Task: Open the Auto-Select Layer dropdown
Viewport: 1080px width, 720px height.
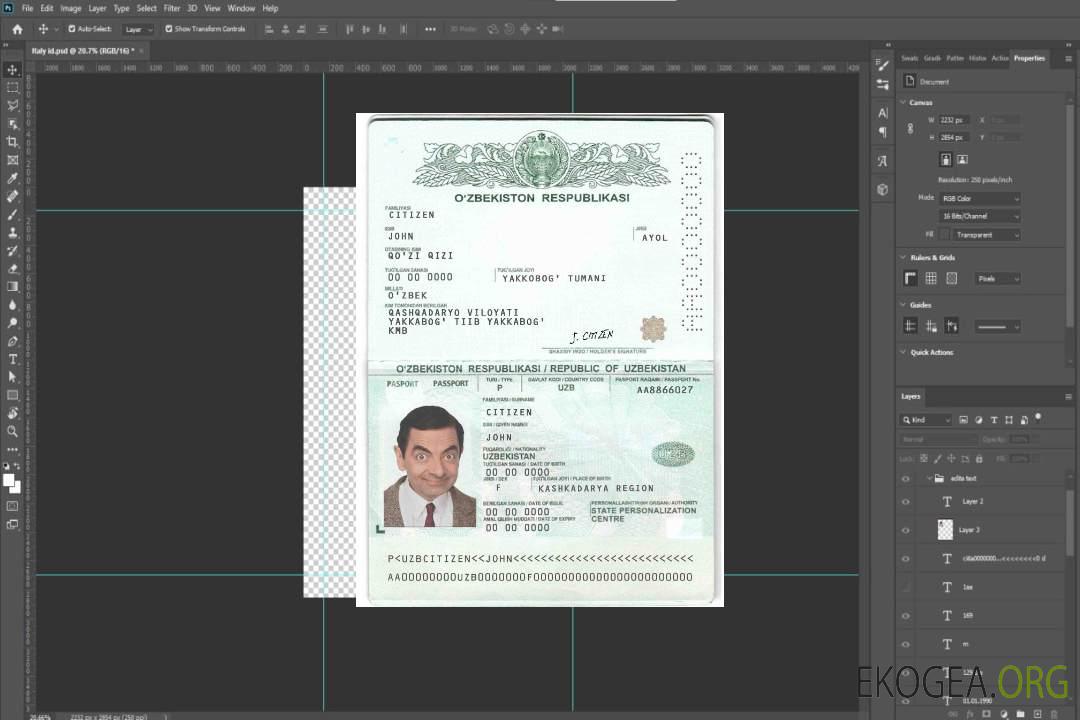Action: [139, 29]
